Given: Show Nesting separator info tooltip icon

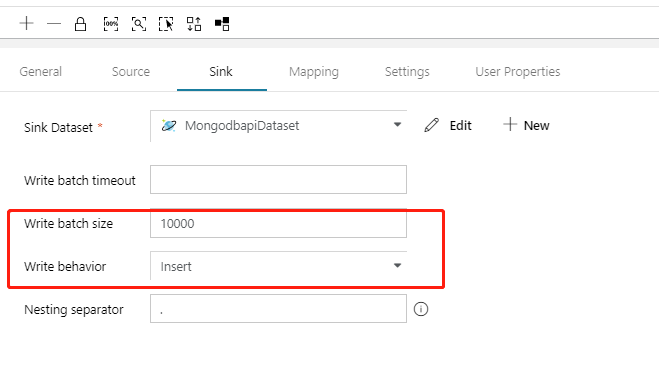Looking at the screenshot, I should tap(421, 309).
